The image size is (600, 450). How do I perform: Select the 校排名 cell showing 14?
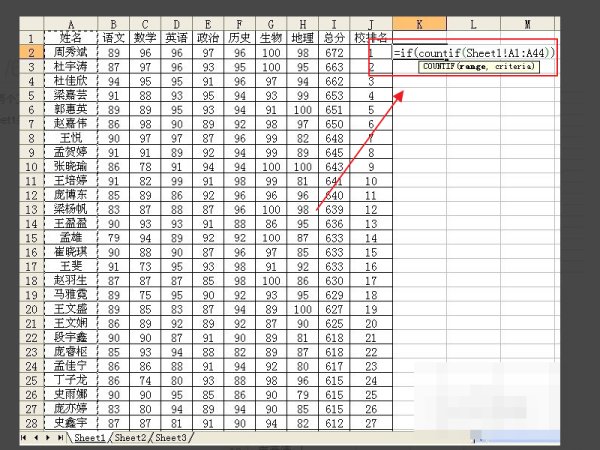coord(371,238)
